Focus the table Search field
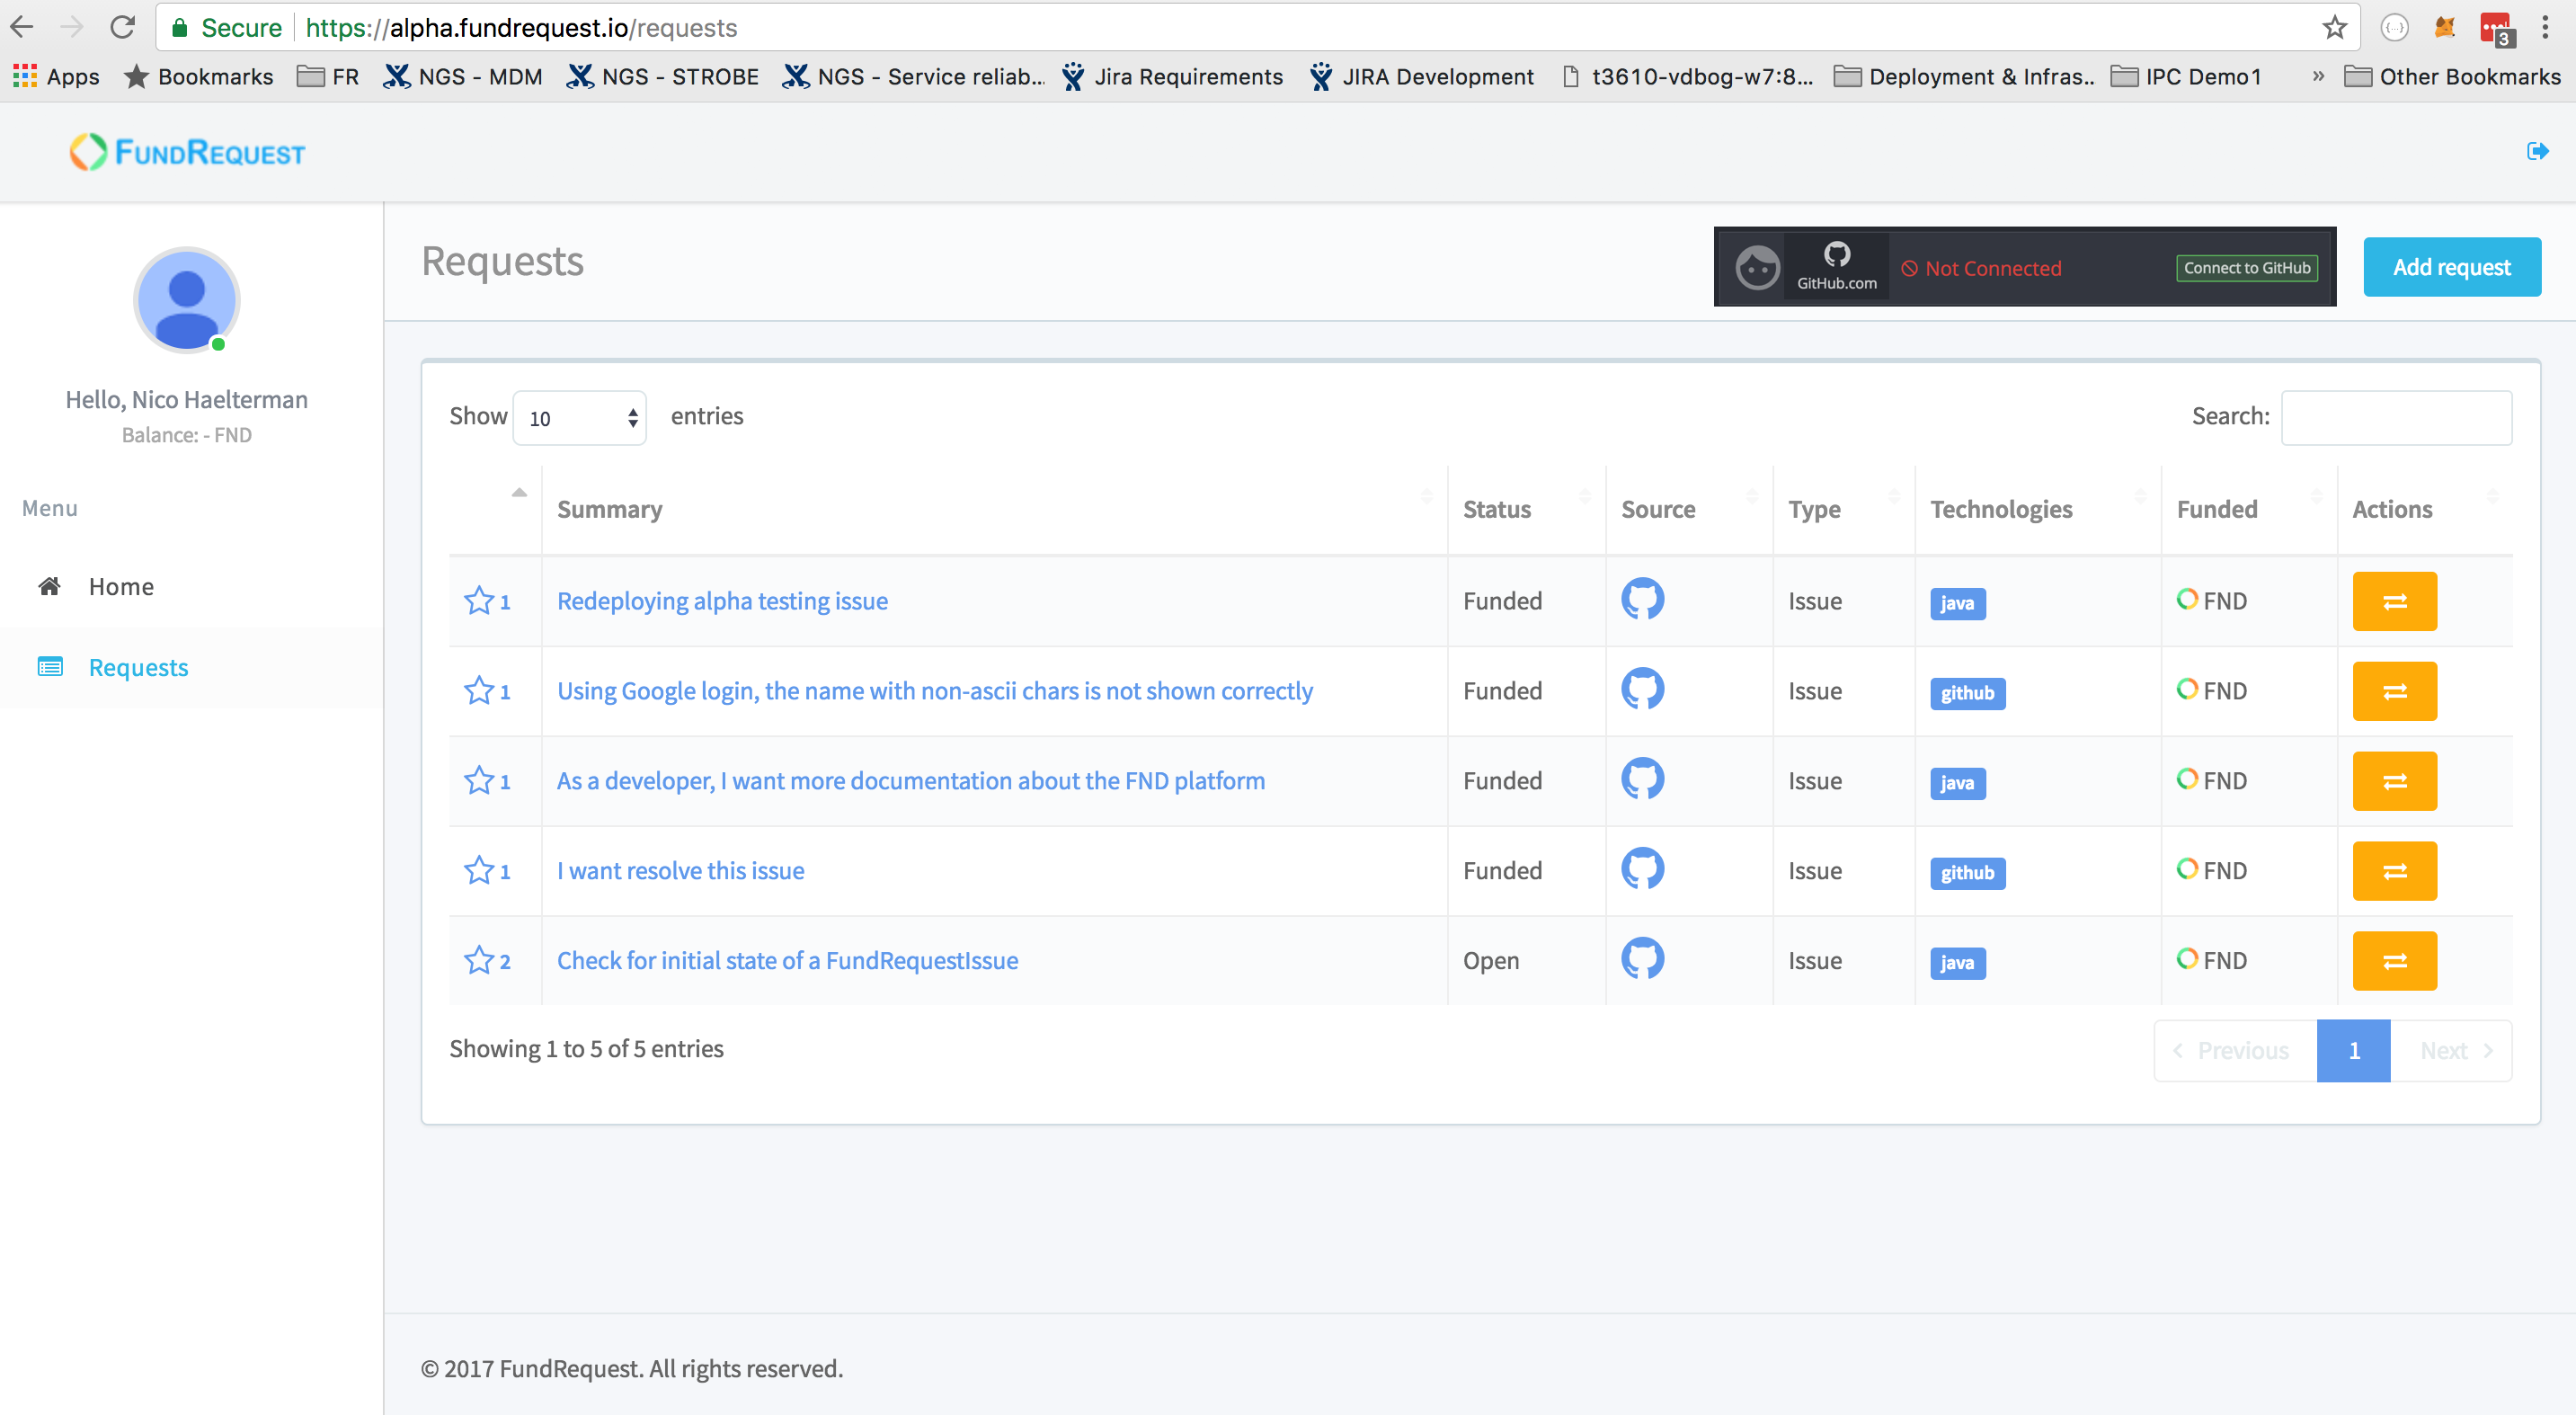 pos(2395,417)
